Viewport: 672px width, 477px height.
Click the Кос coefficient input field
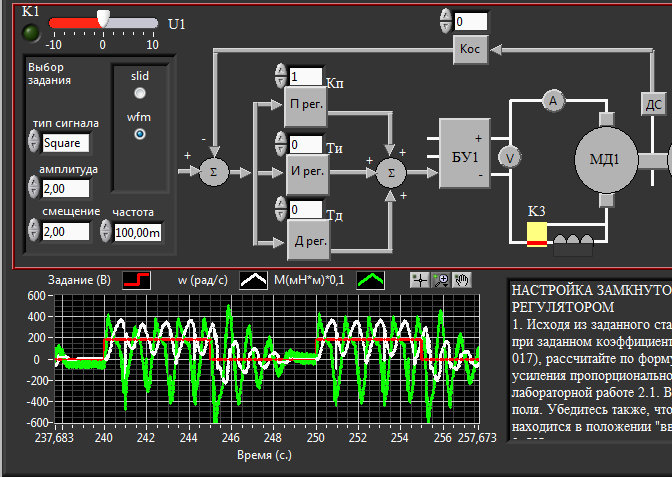471,21
